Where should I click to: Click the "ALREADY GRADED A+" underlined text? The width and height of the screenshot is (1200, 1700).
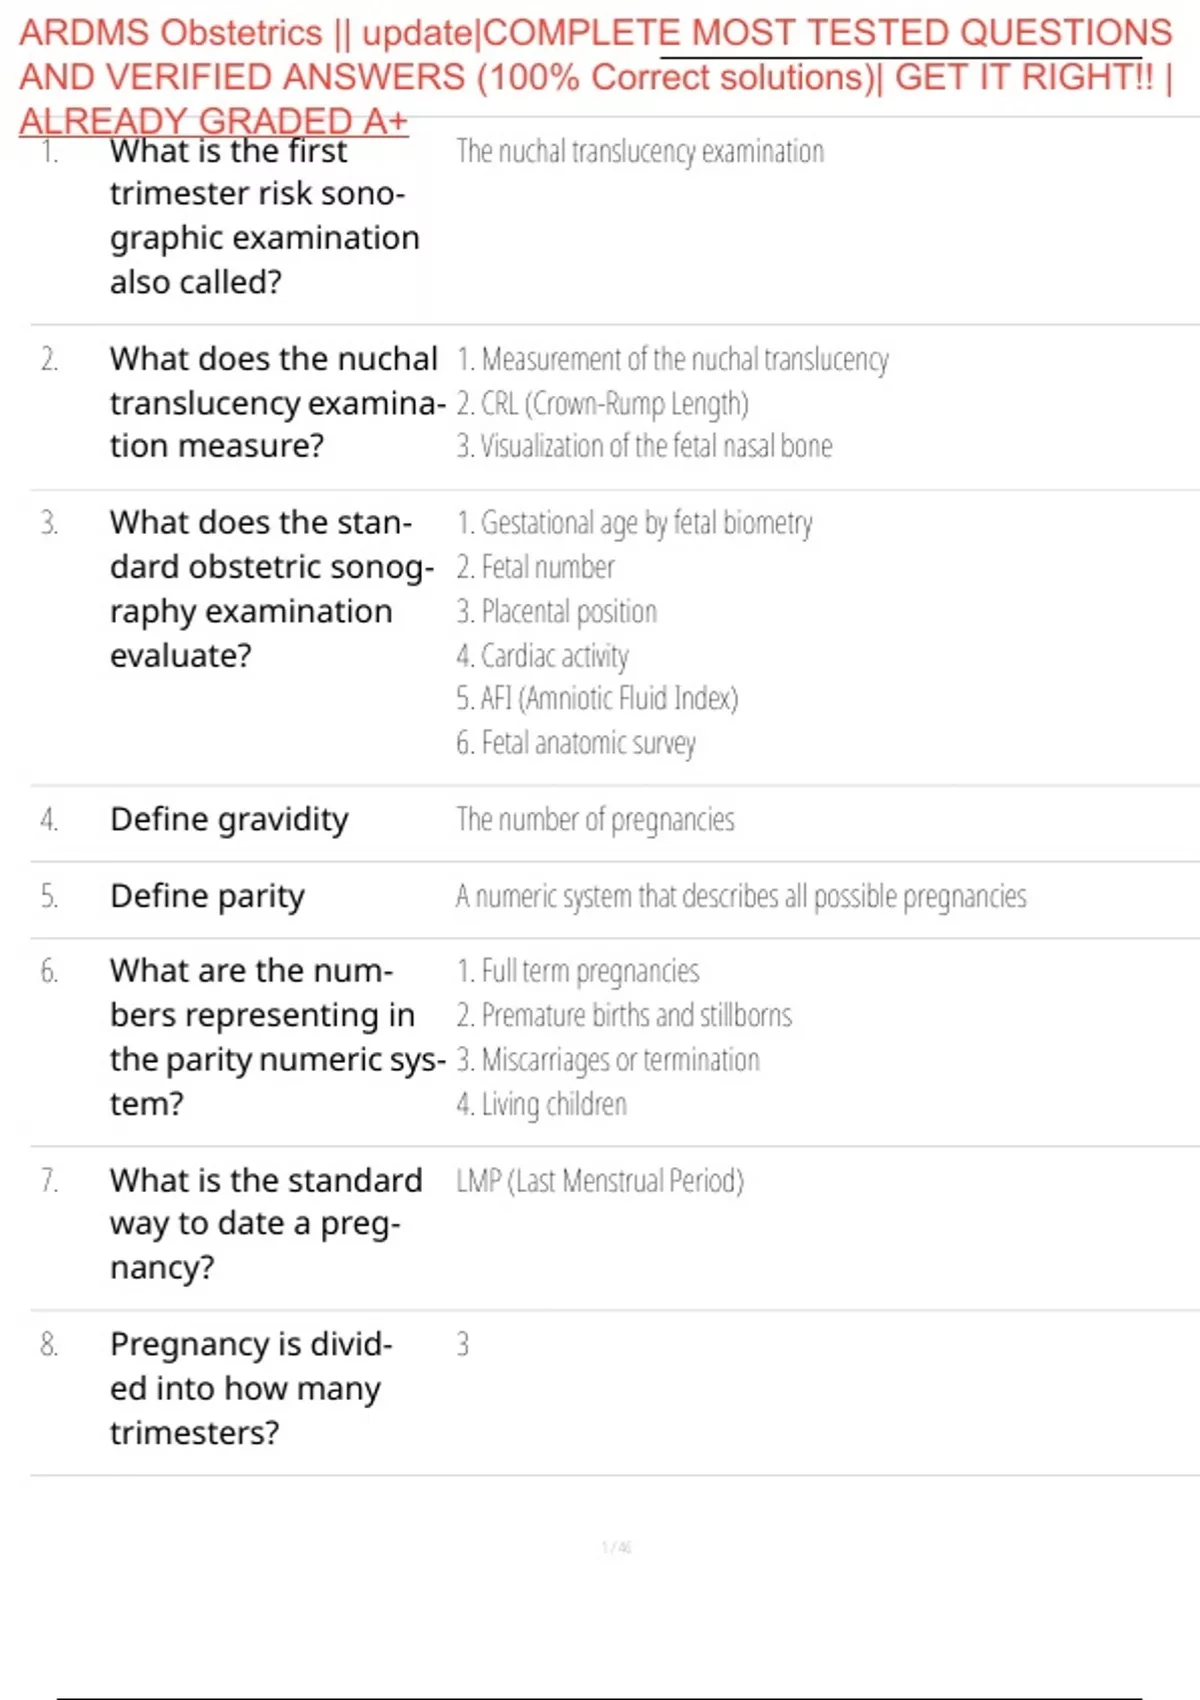pos(213,122)
